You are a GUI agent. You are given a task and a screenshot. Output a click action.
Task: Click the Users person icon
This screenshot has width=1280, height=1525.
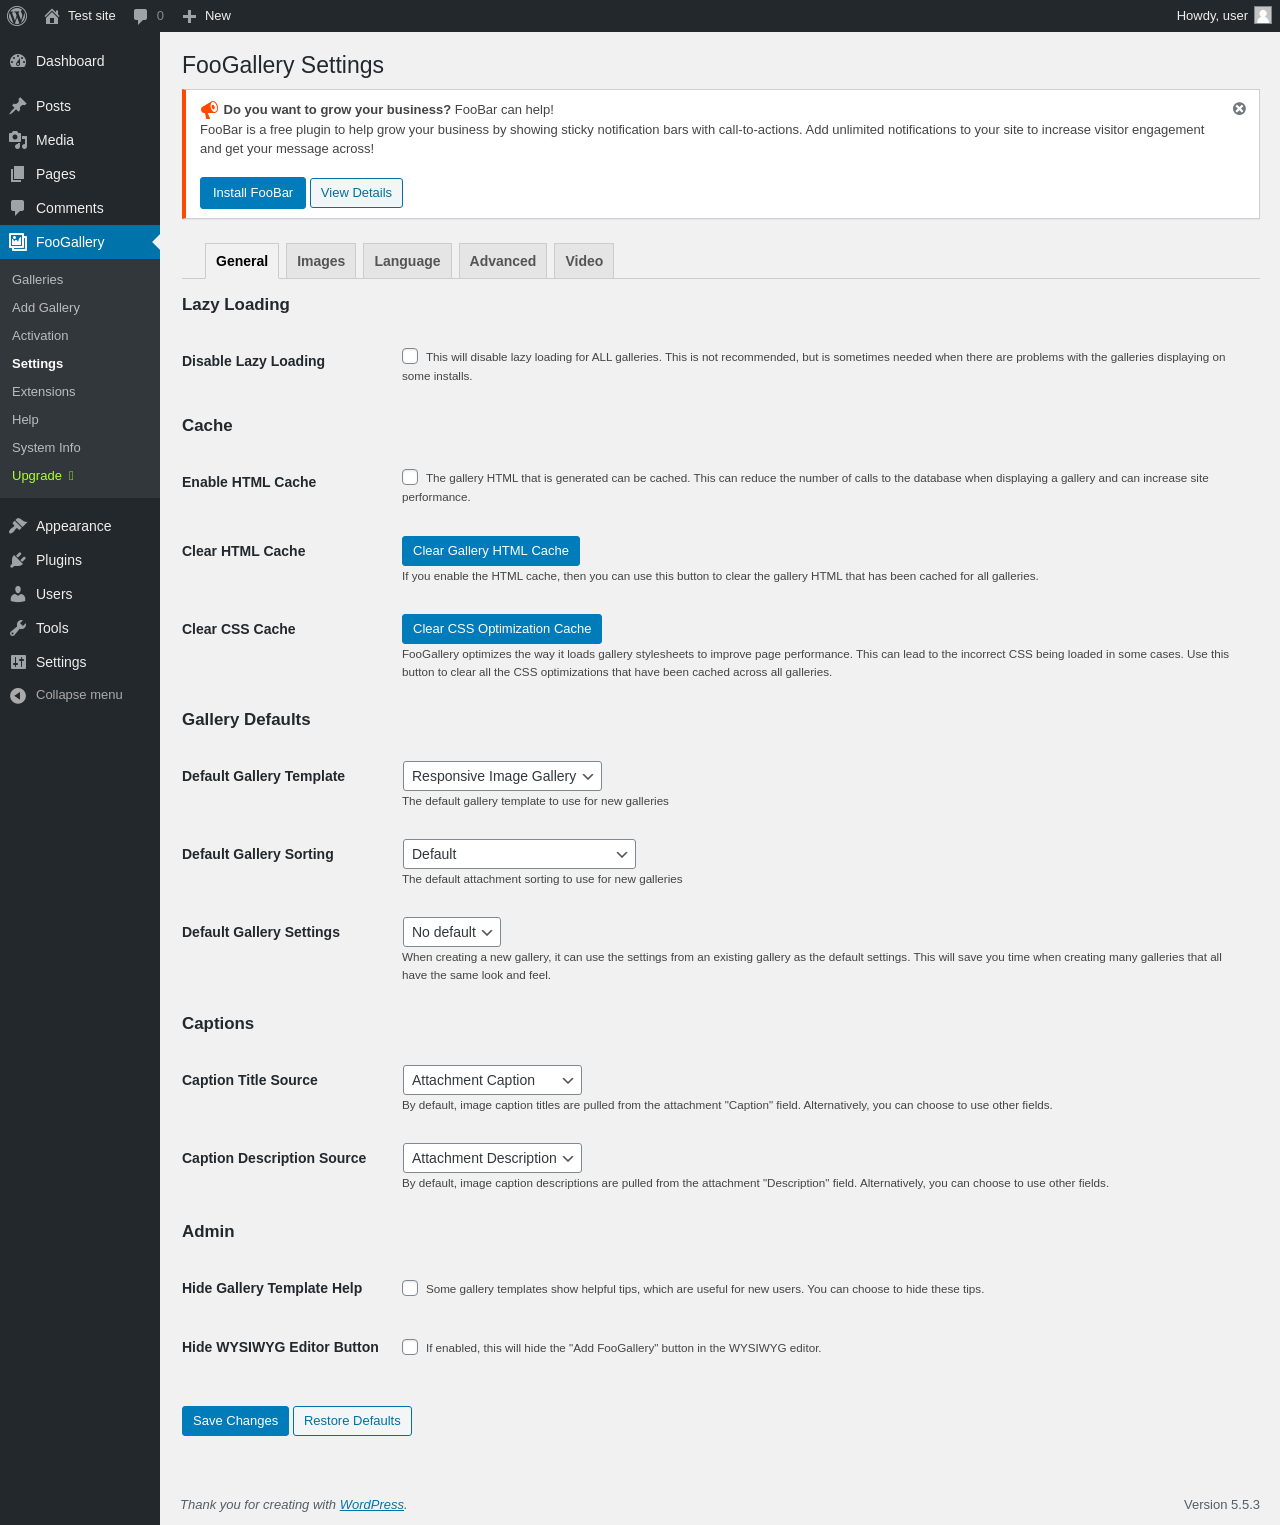18,594
